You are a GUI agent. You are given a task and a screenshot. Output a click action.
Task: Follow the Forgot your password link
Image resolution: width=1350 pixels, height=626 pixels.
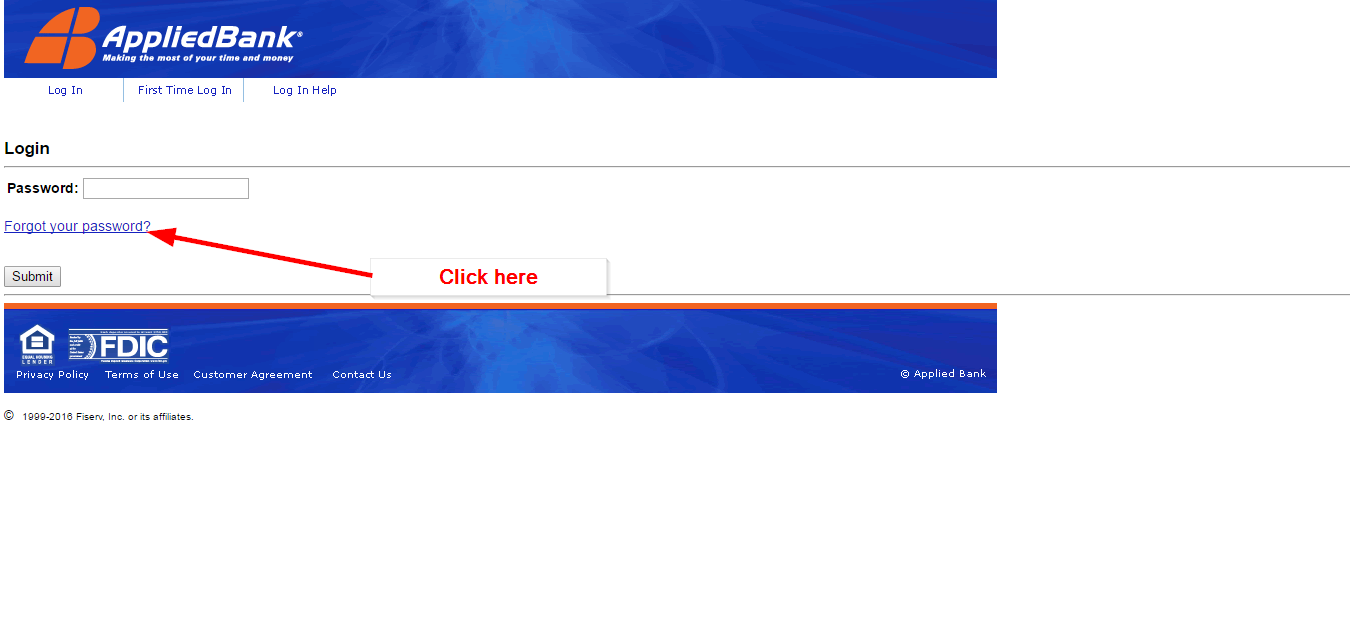pos(77,226)
